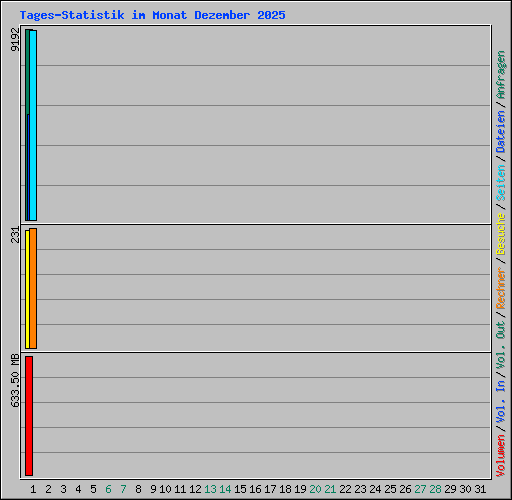512x500 pixels.
Task: Click green weekend day label '14'
Action: pyautogui.click(x=225, y=489)
